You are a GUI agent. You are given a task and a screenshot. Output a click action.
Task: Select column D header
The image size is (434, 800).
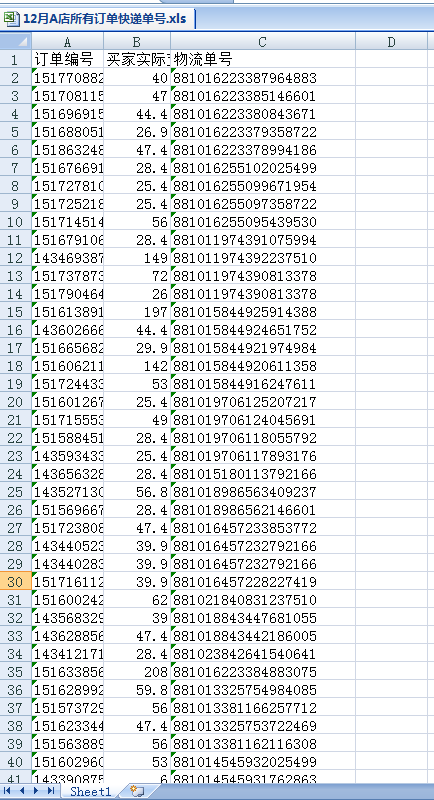(x=391, y=42)
